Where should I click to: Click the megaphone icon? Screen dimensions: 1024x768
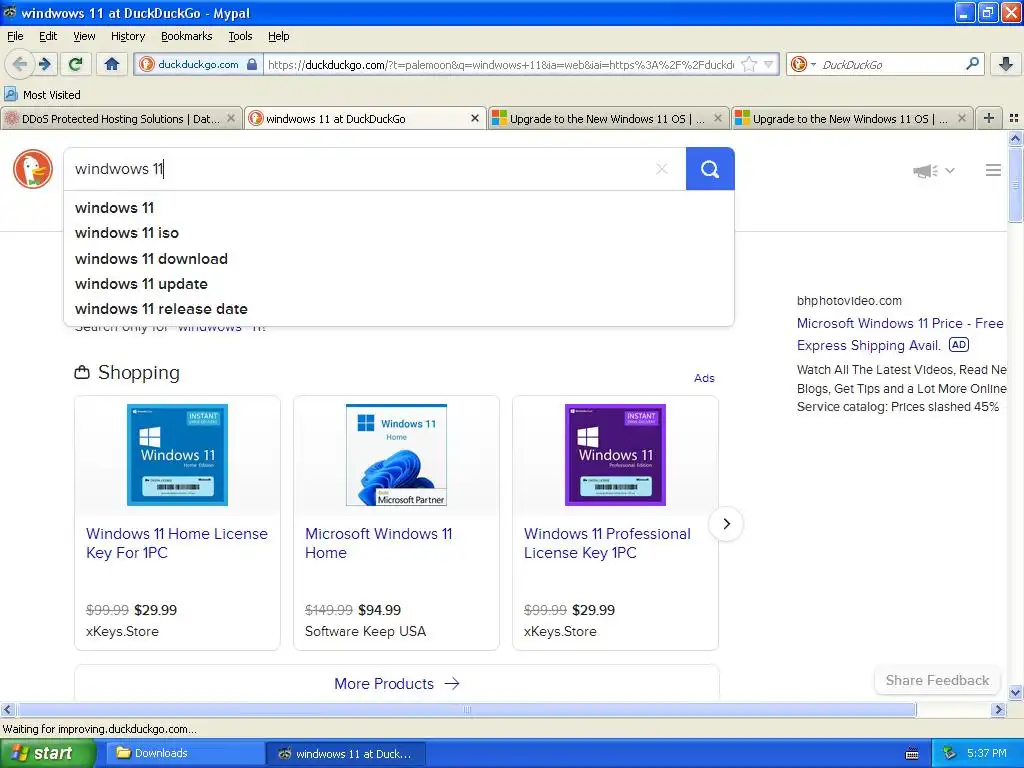[925, 170]
